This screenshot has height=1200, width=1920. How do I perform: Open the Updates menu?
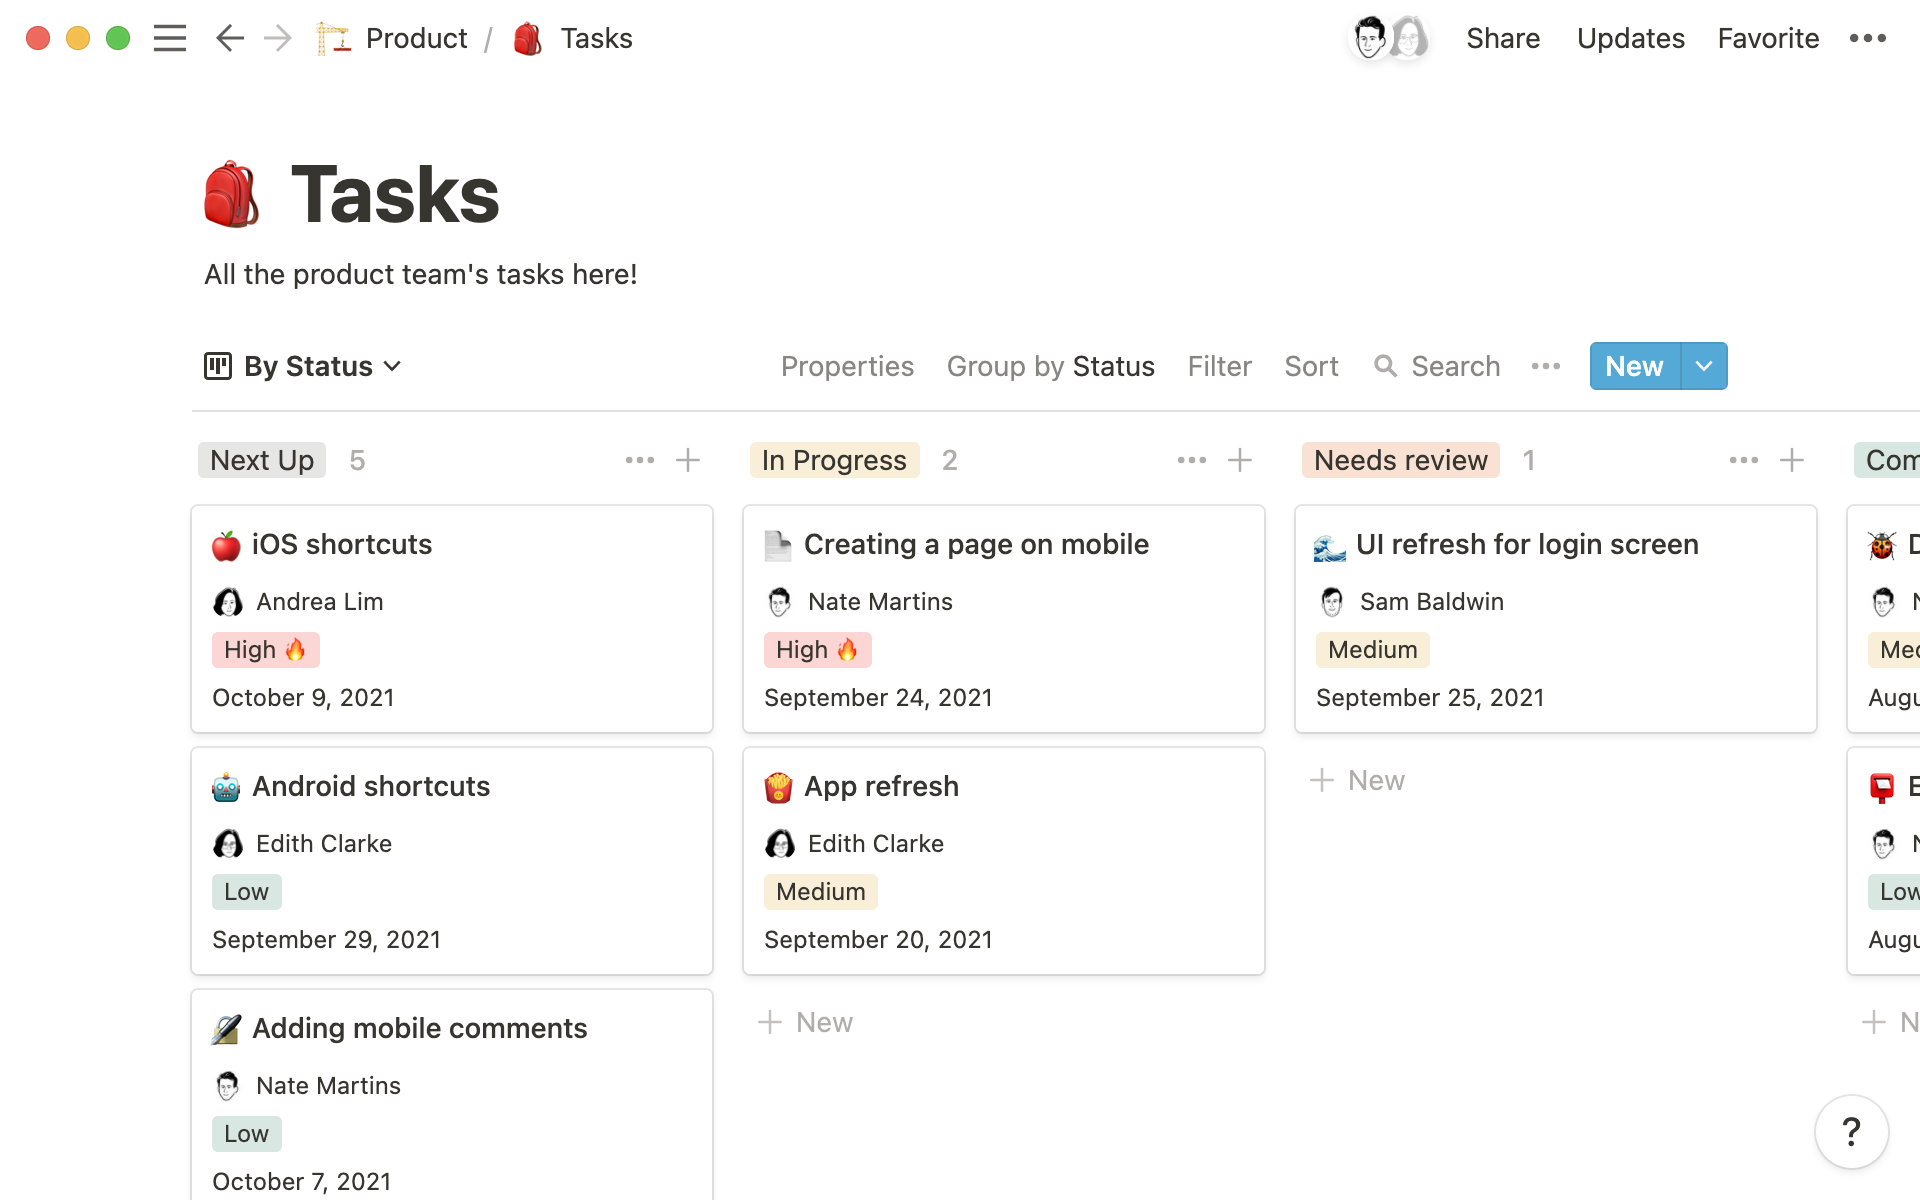(1630, 38)
